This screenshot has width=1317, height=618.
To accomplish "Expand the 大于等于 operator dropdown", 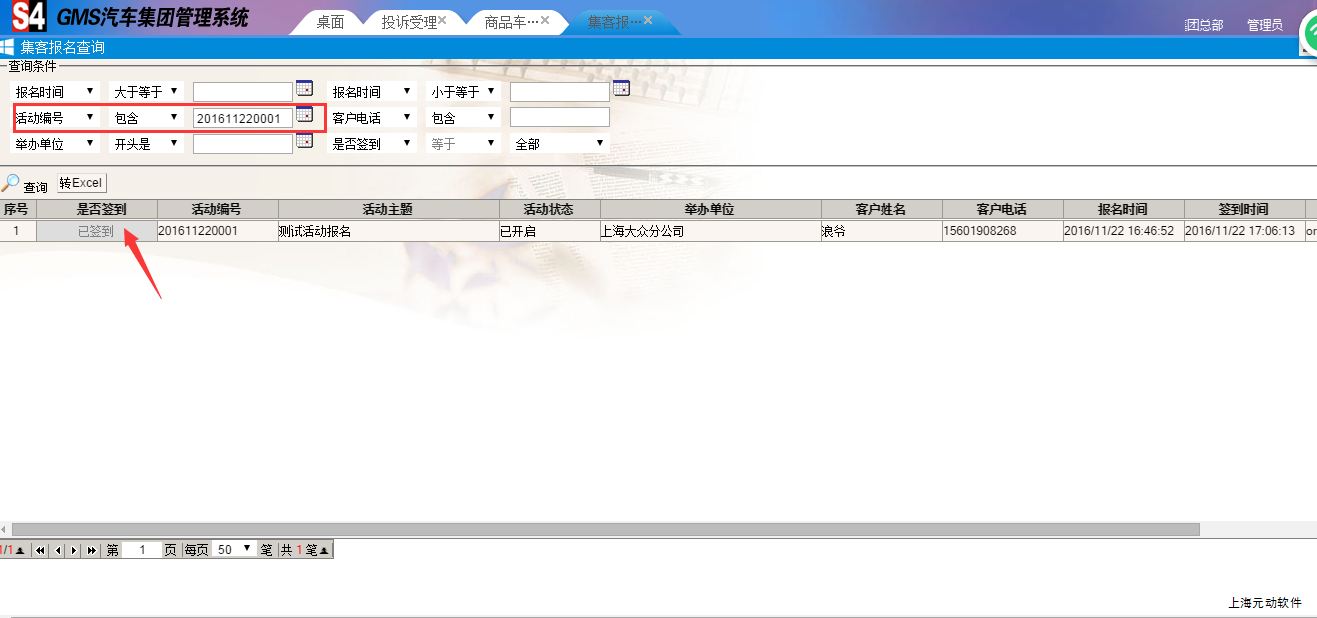I will [x=146, y=92].
